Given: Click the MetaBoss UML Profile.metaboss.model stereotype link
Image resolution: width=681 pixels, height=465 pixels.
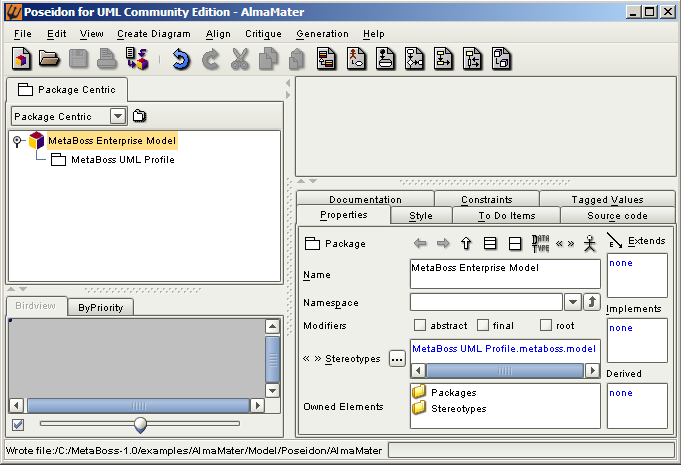Looking at the screenshot, I should point(504,348).
